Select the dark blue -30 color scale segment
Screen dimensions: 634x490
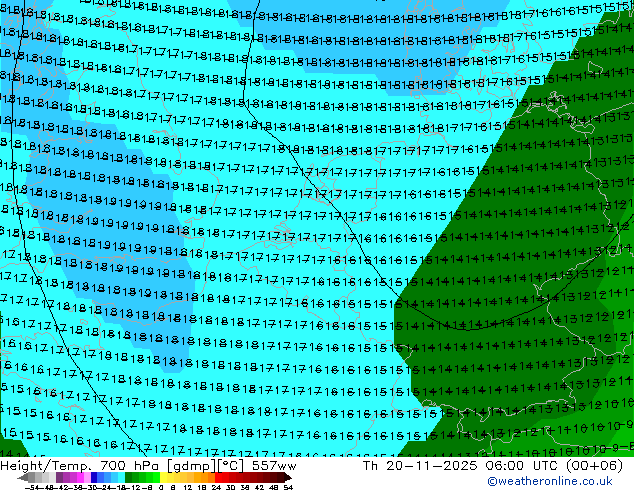pyautogui.click(x=94, y=477)
